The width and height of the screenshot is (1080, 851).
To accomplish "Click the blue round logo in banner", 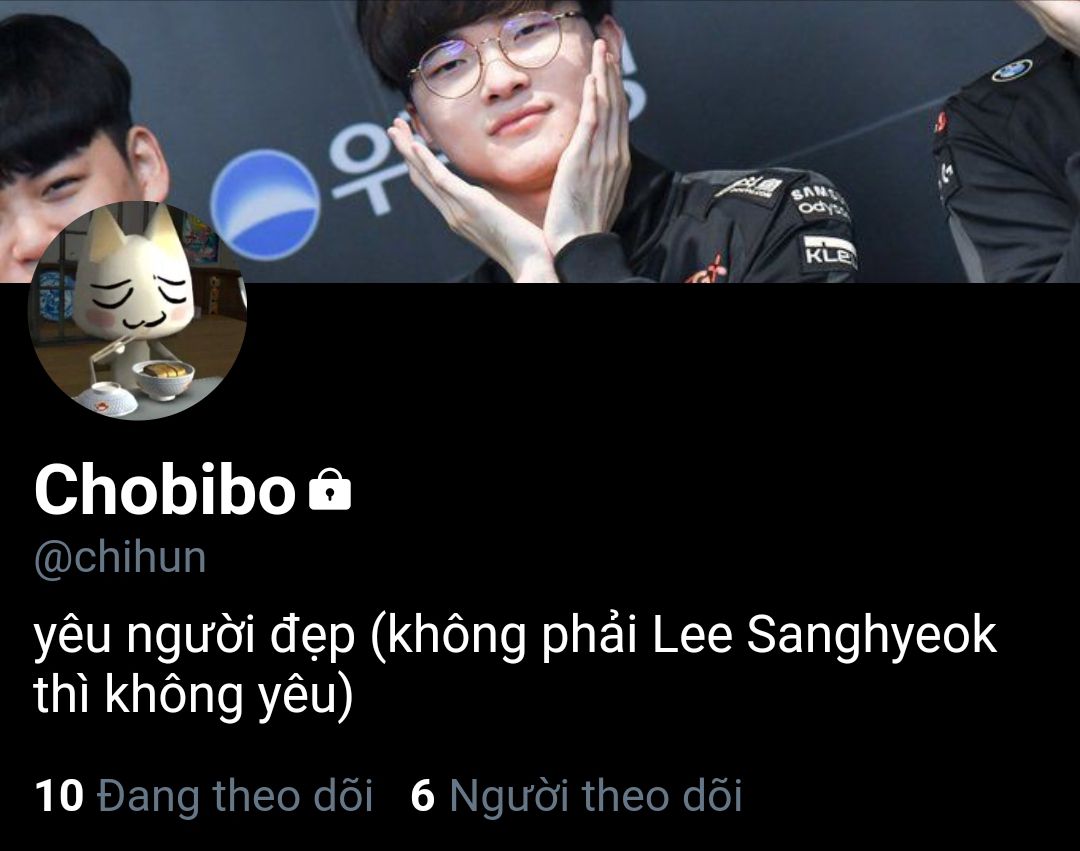I will coord(266,204).
